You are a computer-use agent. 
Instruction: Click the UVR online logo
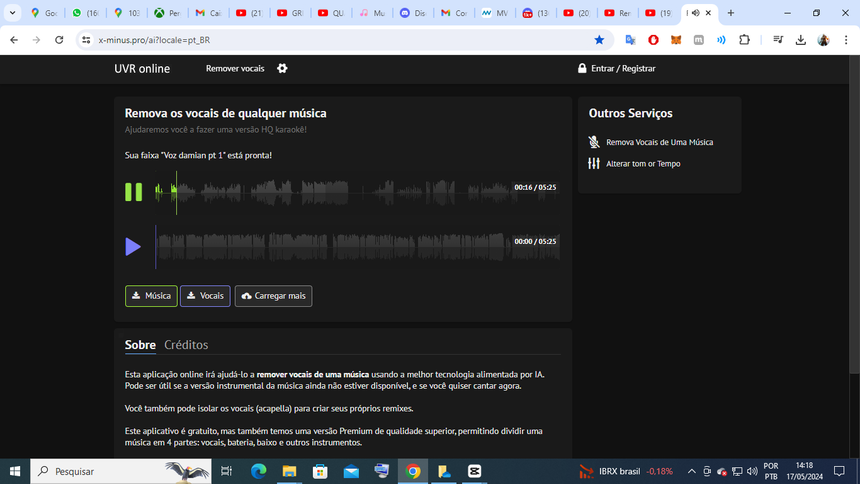[142, 69]
